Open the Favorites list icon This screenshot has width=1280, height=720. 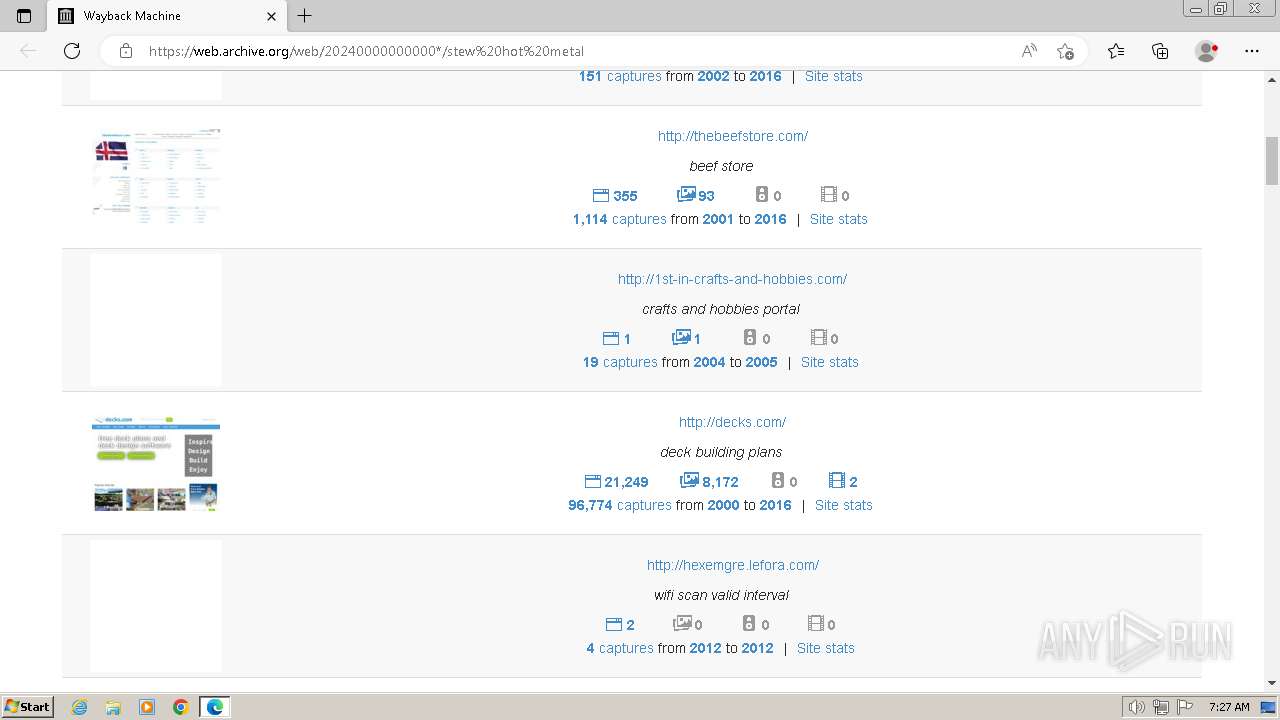(x=1116, y=51)
